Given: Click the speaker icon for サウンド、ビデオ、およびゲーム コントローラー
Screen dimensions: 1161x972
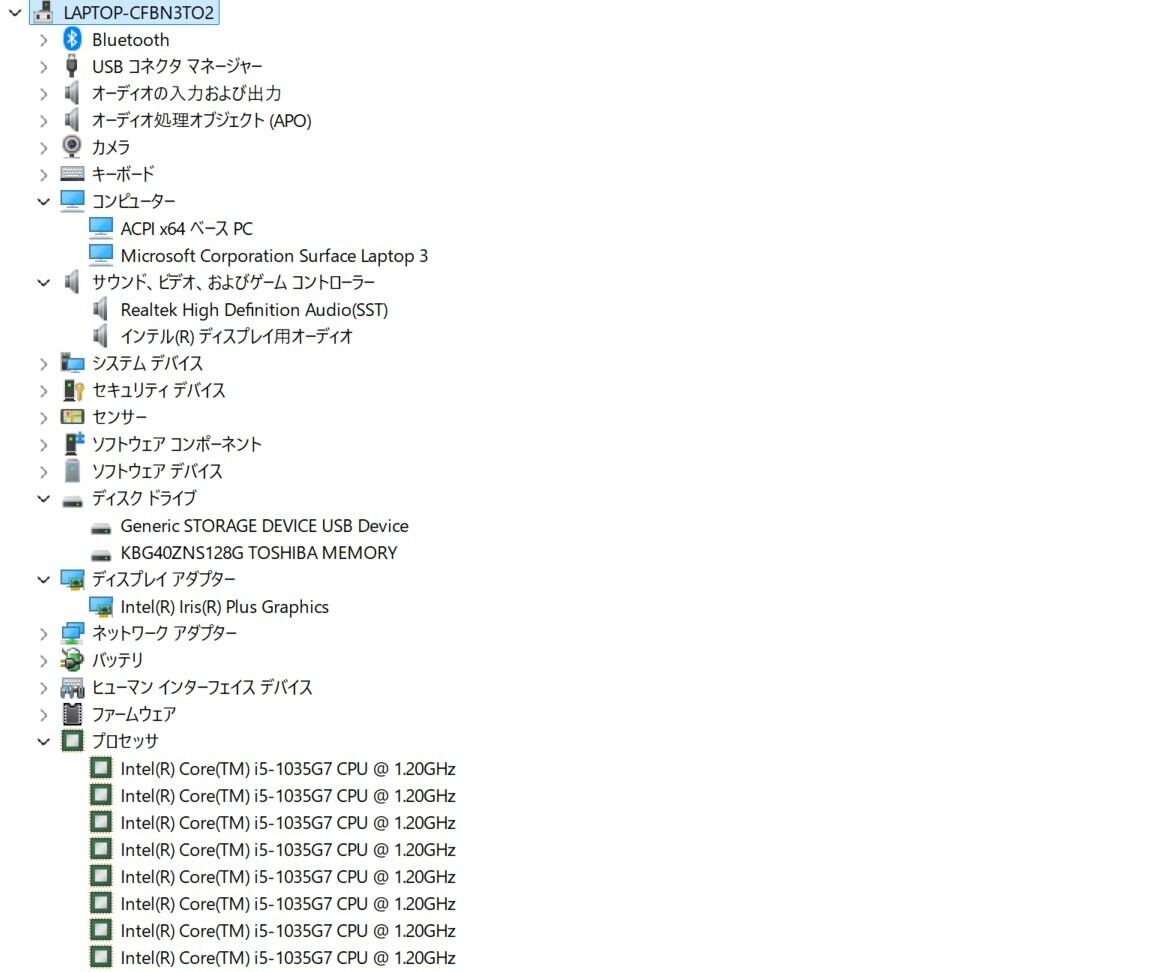Looking at the screenshot, I should 72,282.
